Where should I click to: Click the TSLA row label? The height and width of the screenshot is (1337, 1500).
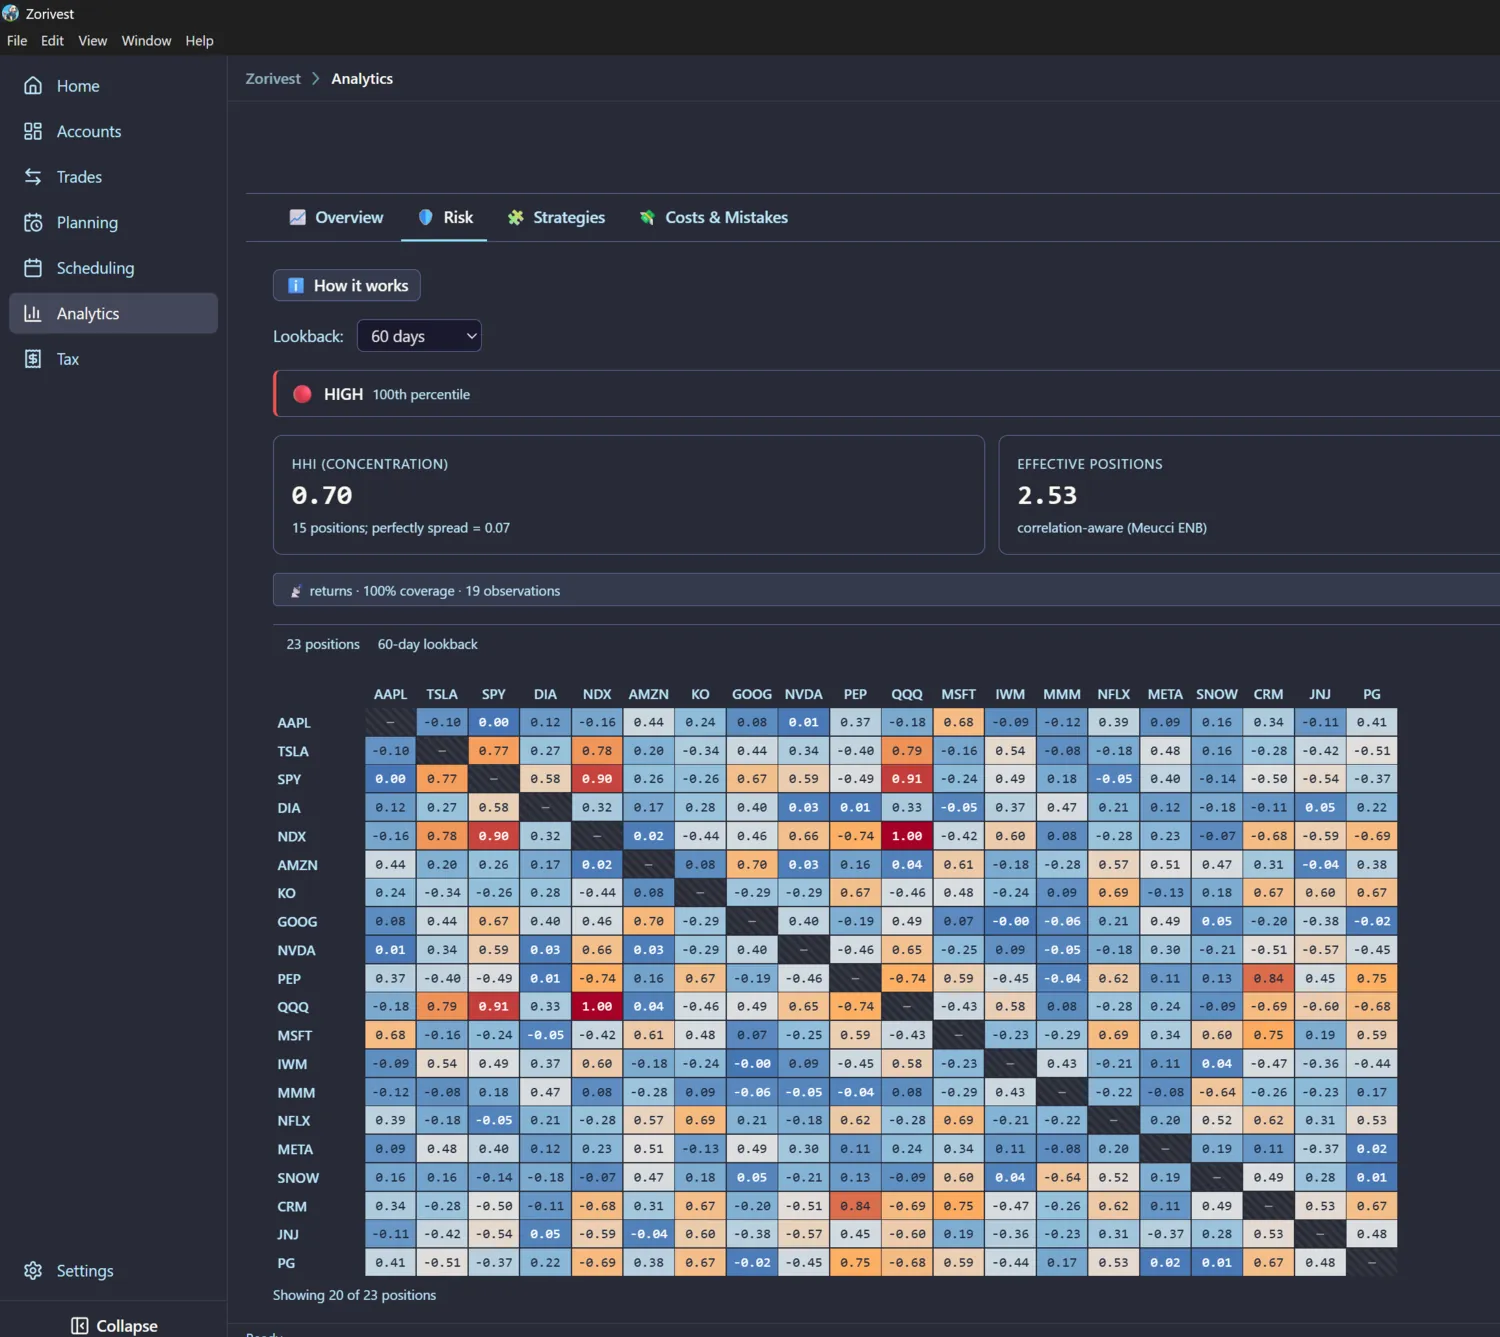coord(293,751)
